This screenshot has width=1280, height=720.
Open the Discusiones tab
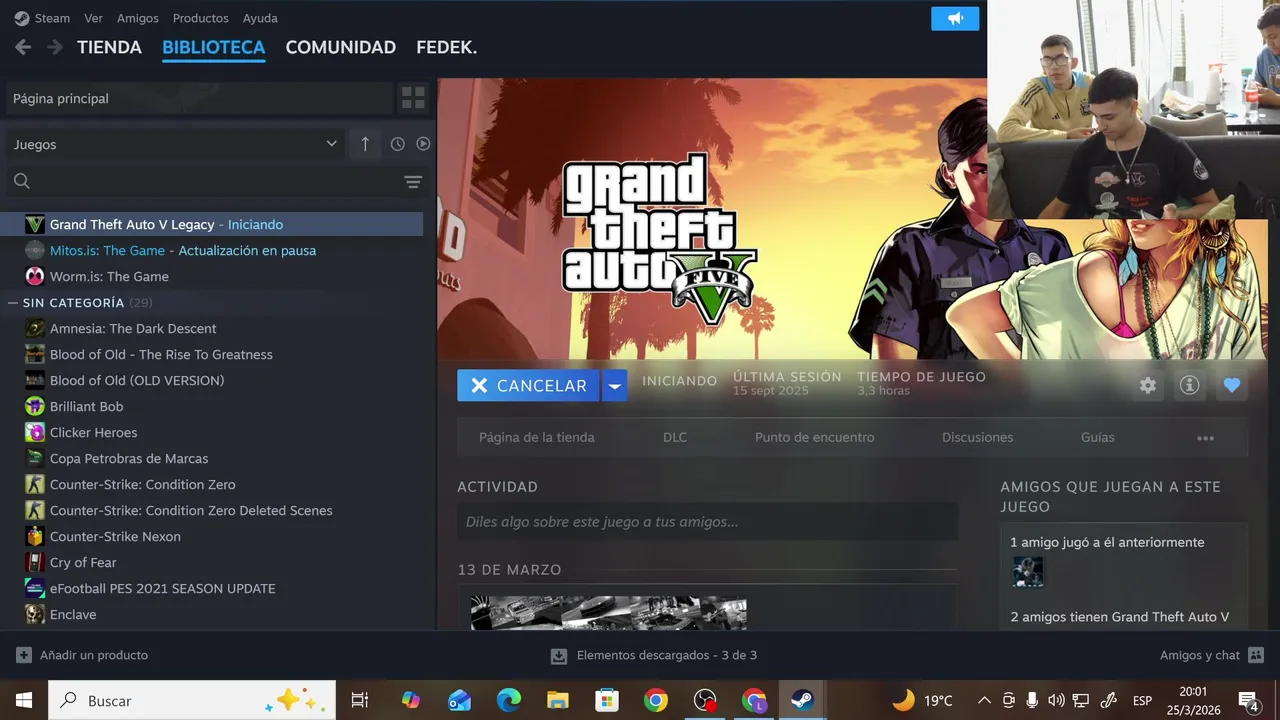coord(978,437)
